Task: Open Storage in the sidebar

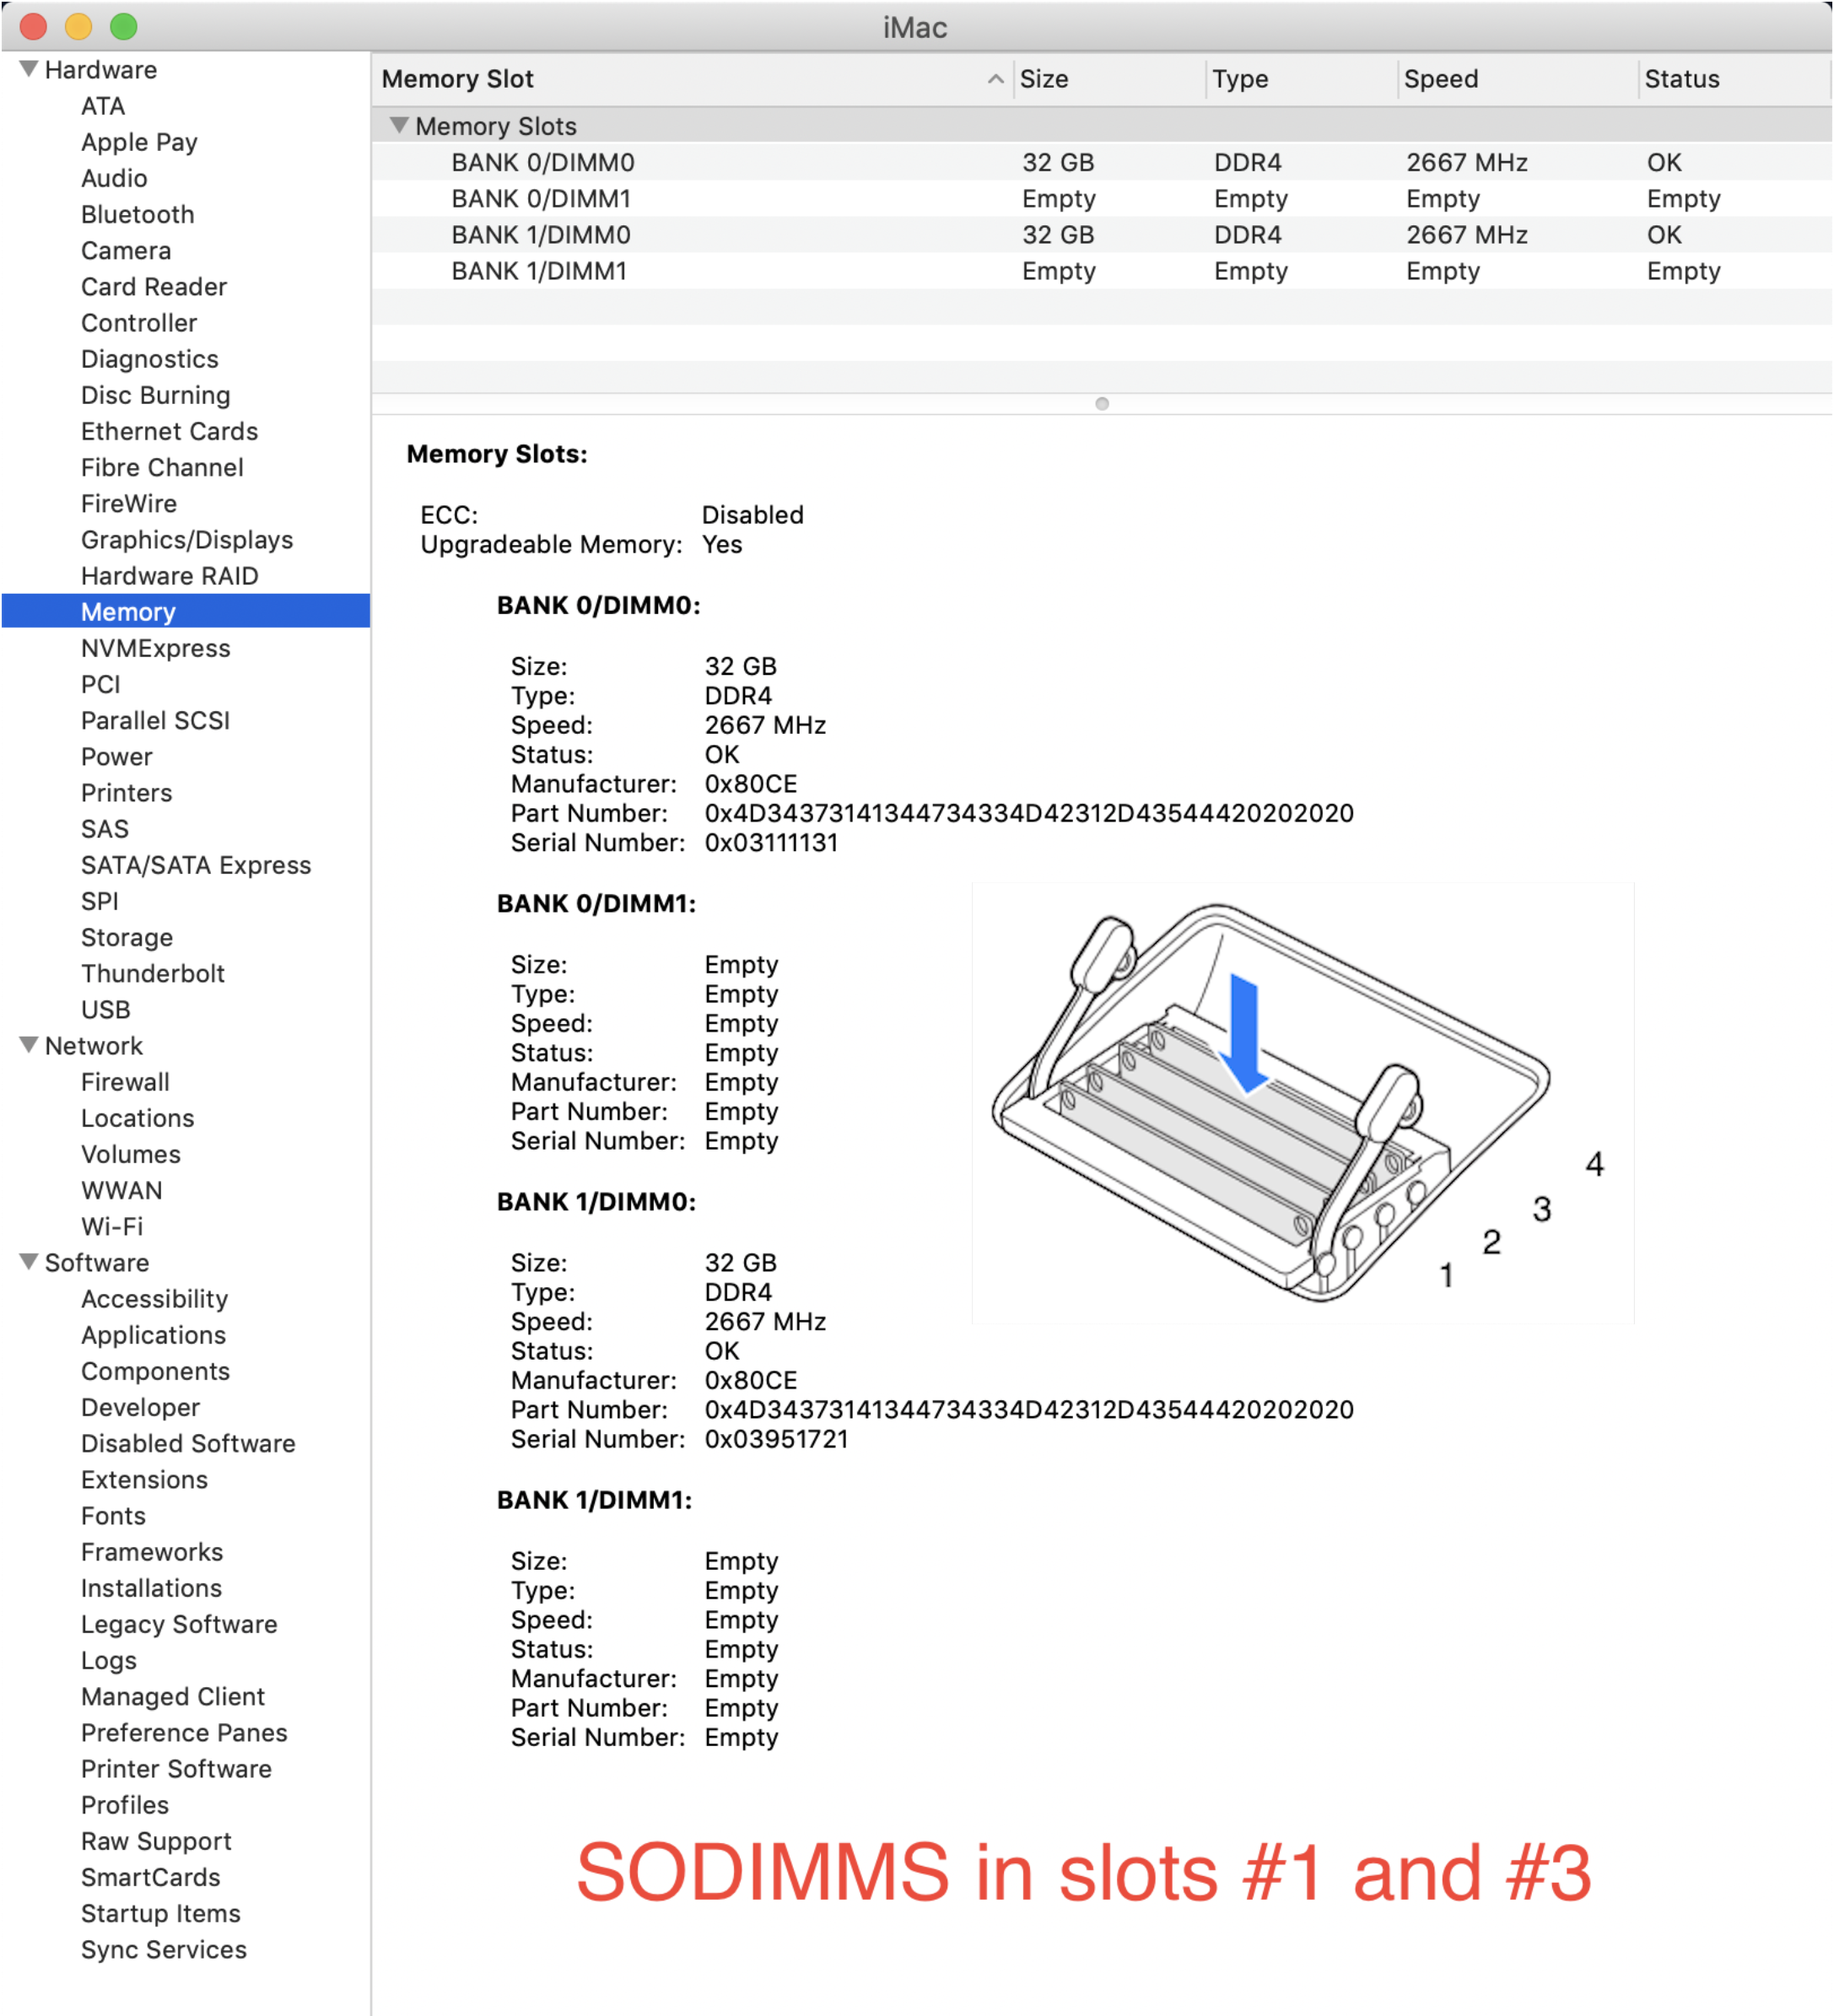Action: pyautogui.click(x=127, y=937)
